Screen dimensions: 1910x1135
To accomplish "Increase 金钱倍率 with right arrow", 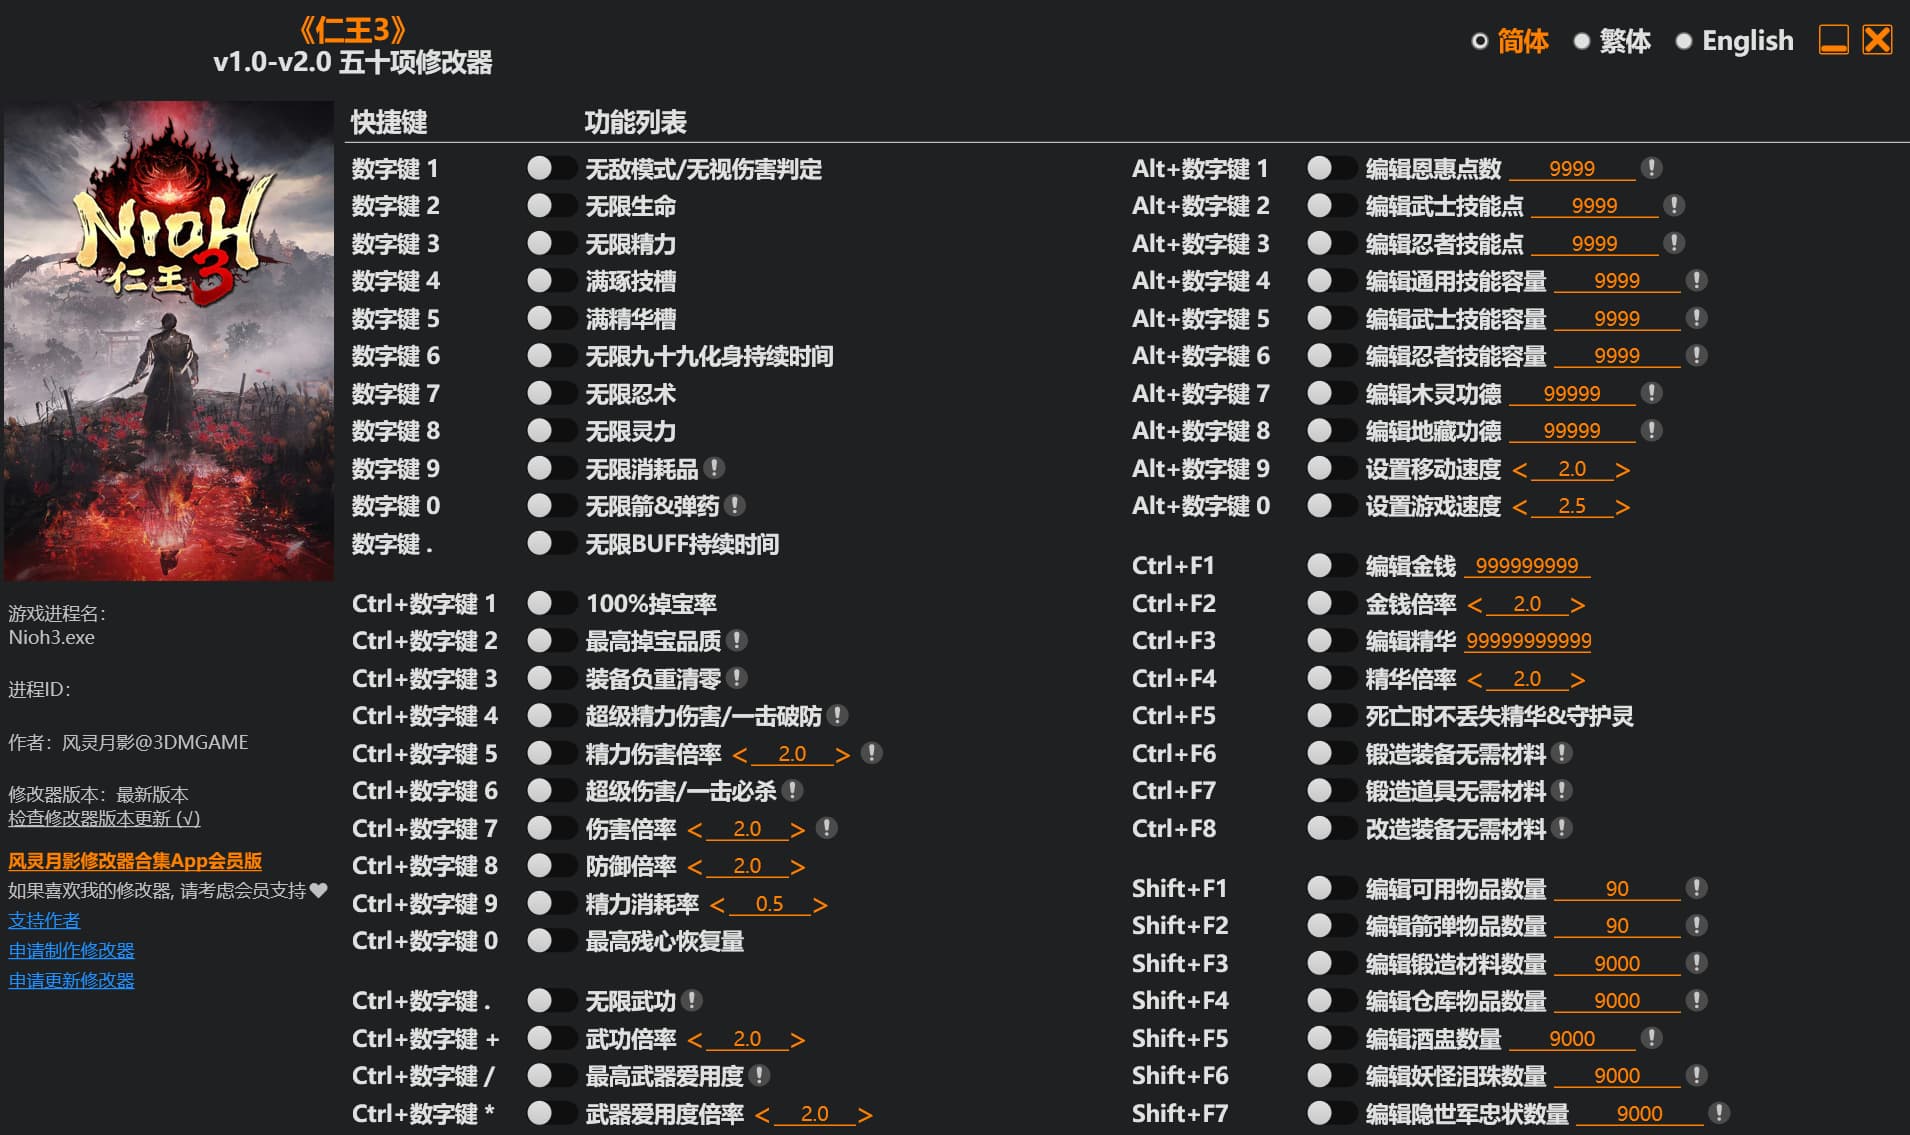I will [x=1577, y=604].
